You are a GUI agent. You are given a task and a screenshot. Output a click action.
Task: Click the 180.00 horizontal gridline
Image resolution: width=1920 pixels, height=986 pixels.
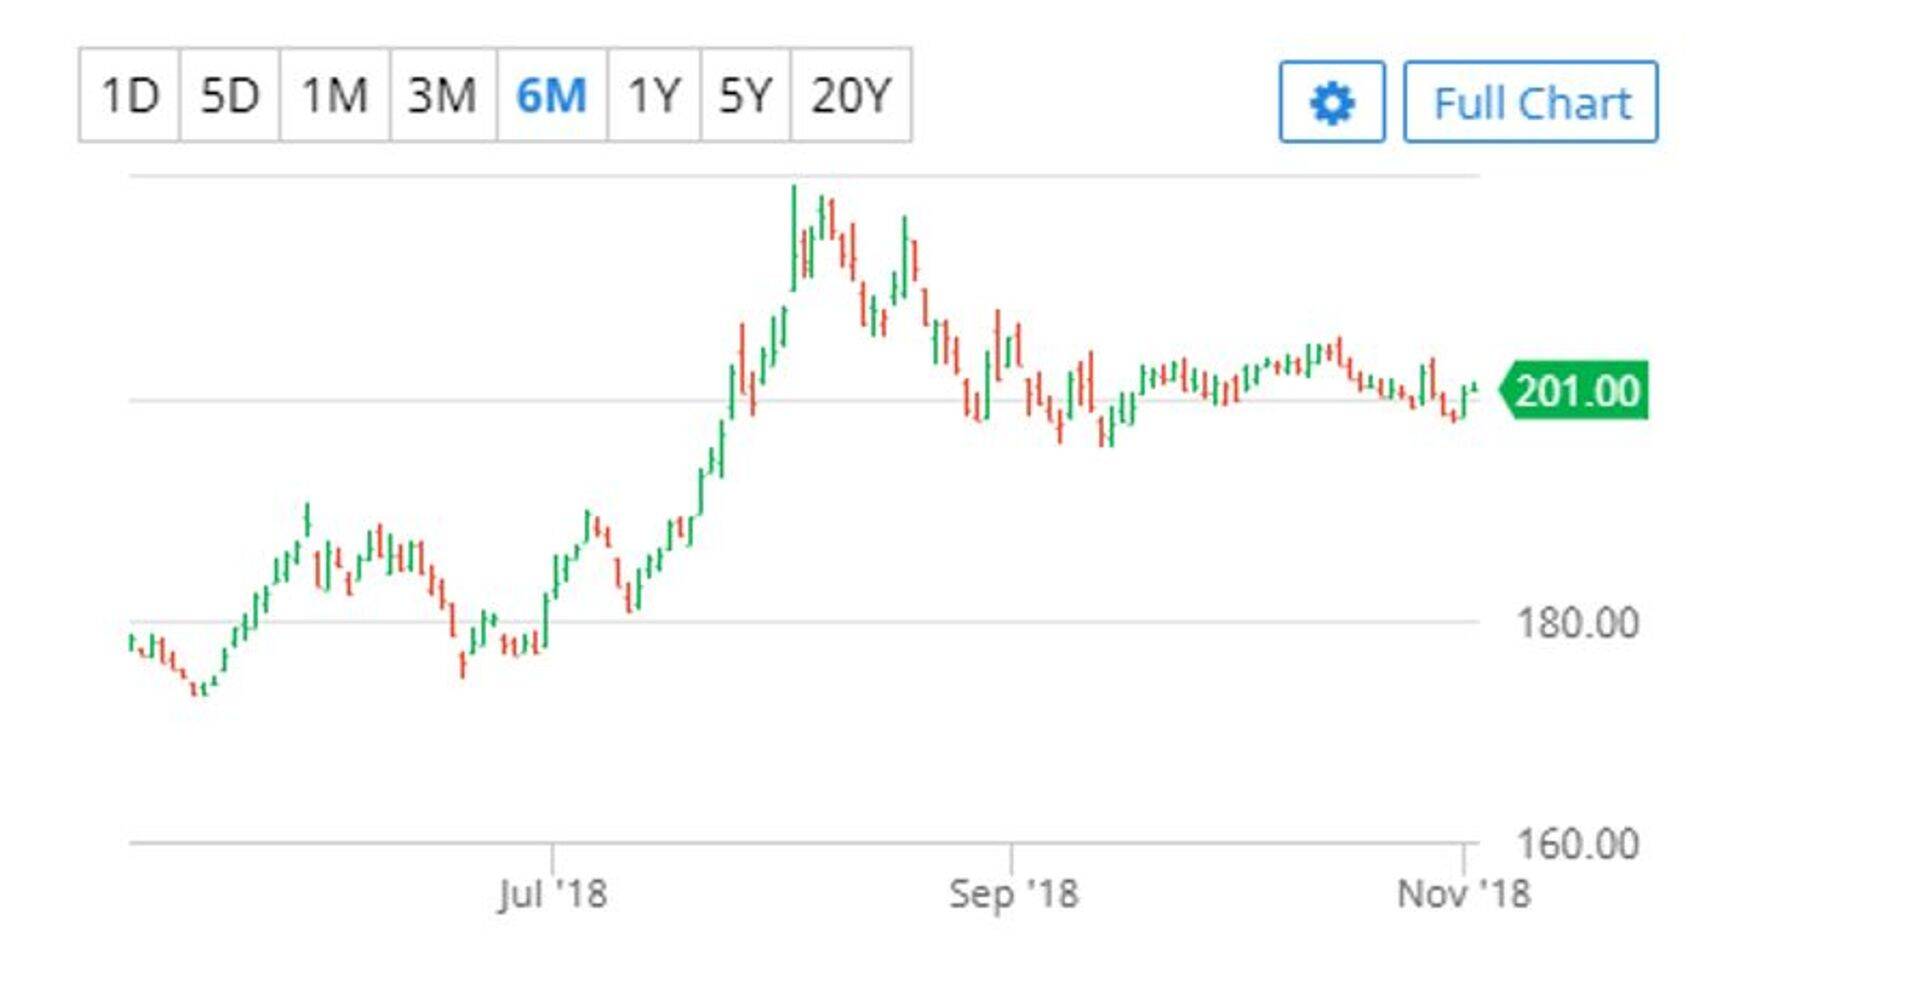pos(900,622)
